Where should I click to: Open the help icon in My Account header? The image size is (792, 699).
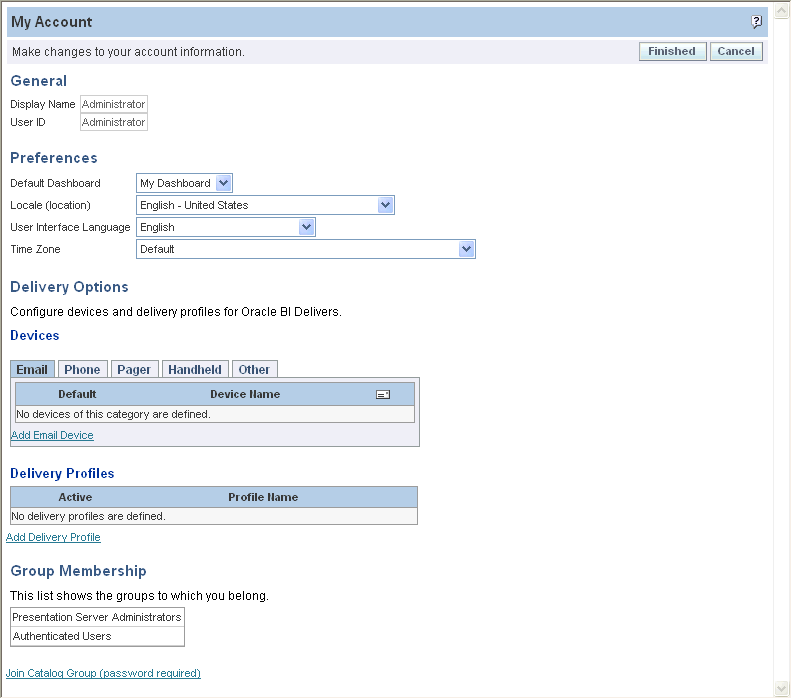tap(756, 22)
